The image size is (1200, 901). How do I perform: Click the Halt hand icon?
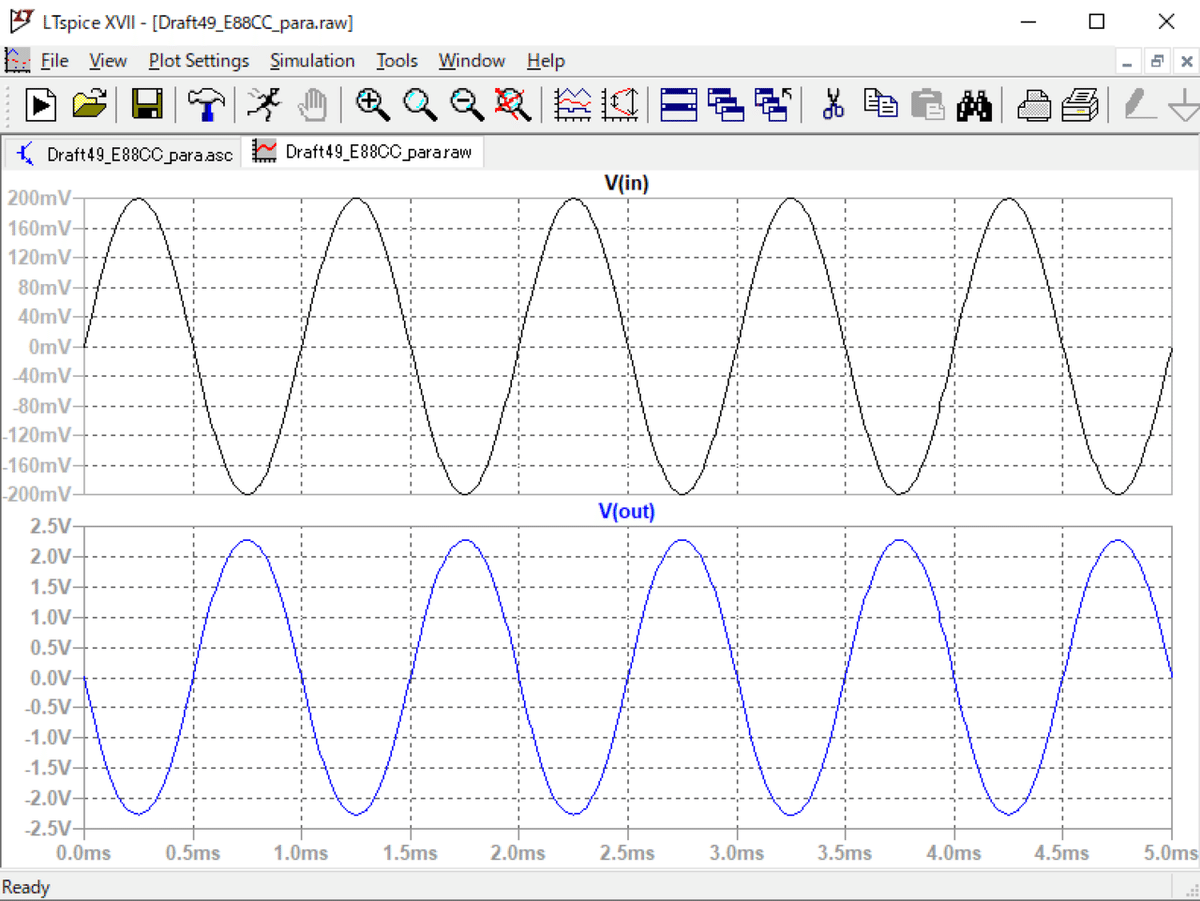[x=313, y=103]
